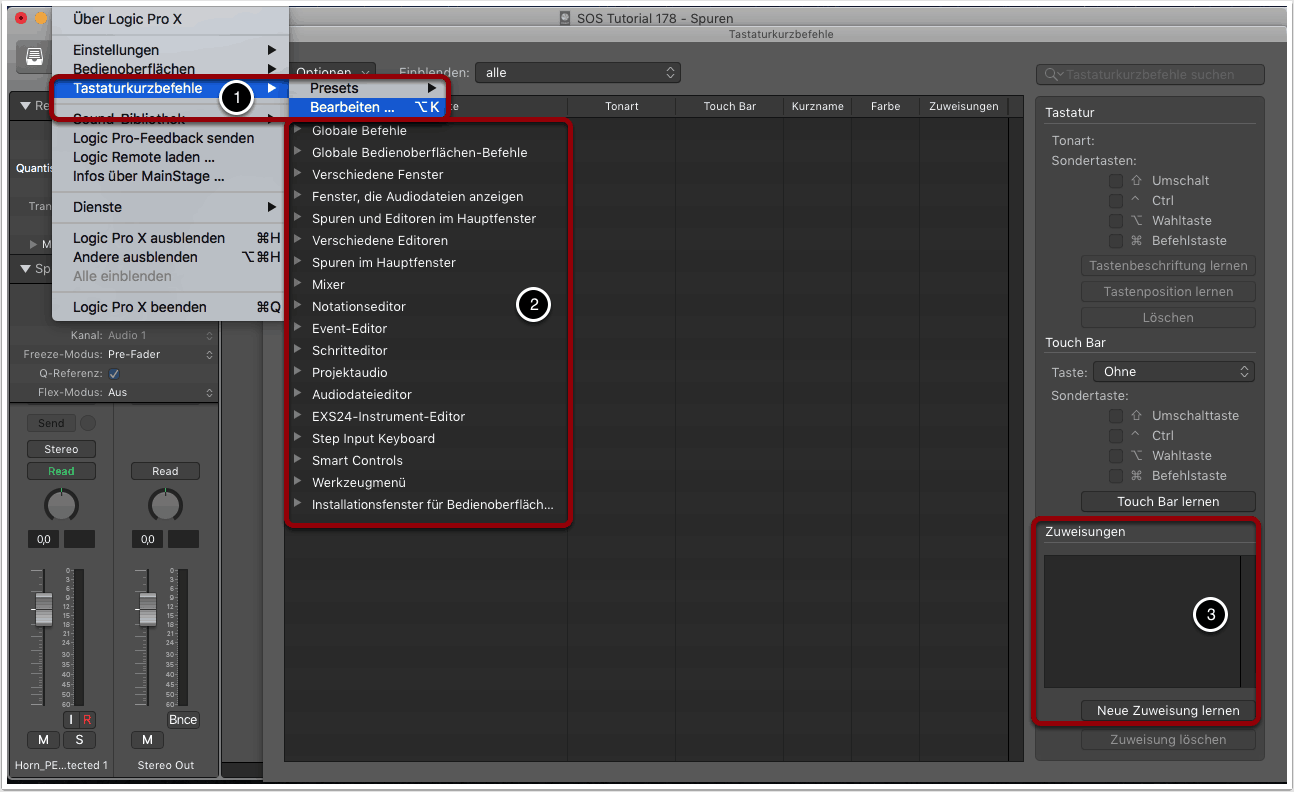Click green Read automation button on Horn channel
This screenshot has height=792, width=1294.
(61, 471)
